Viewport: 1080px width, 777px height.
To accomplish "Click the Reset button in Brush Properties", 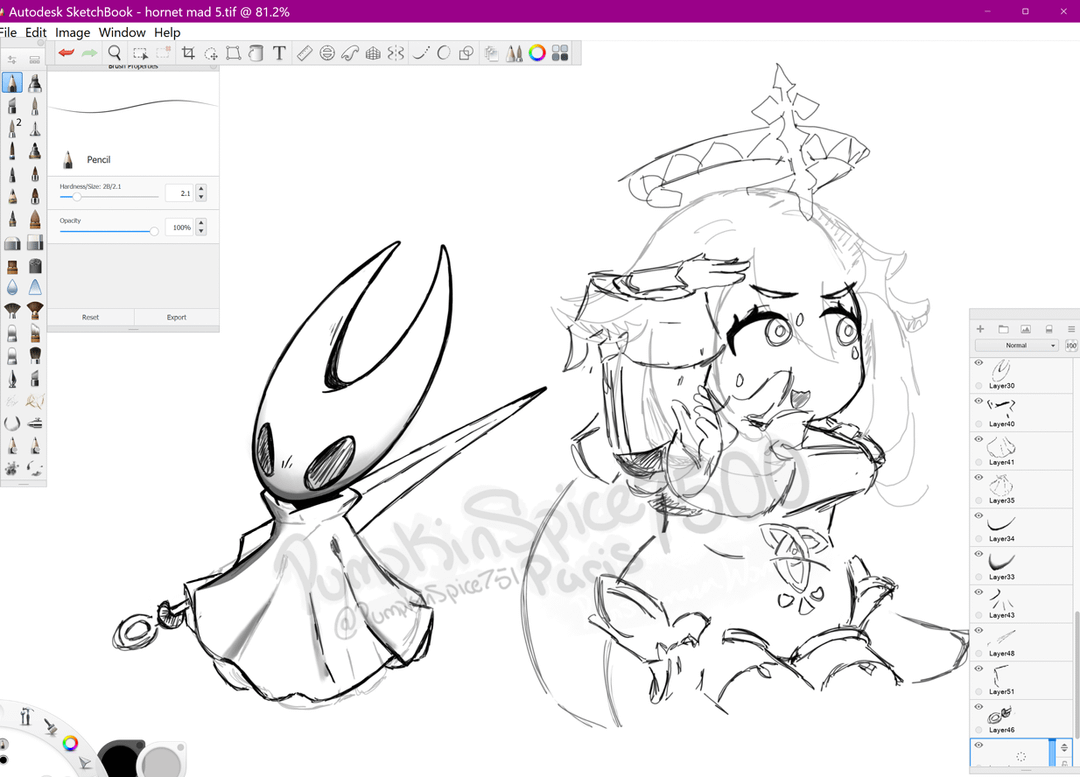I will click(x=90, y=317).
